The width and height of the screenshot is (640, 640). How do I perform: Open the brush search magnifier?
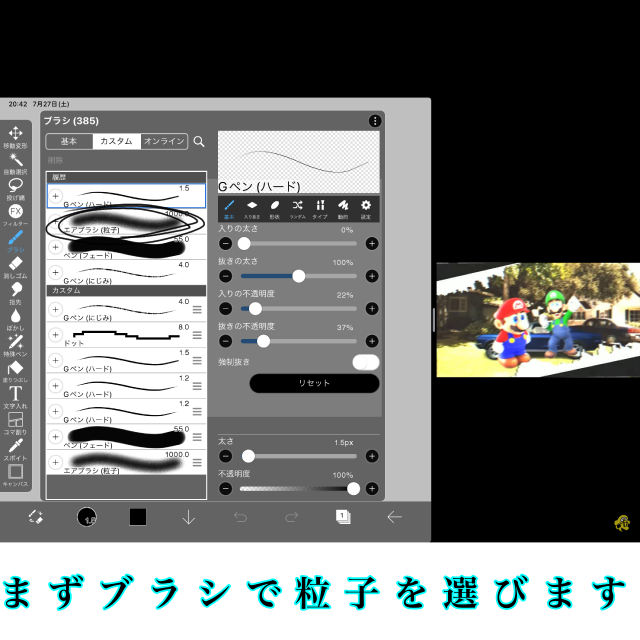coord(199,142)
